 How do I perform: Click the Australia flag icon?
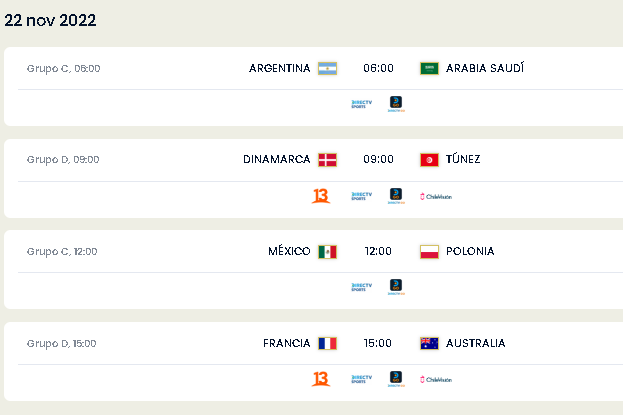429,343
